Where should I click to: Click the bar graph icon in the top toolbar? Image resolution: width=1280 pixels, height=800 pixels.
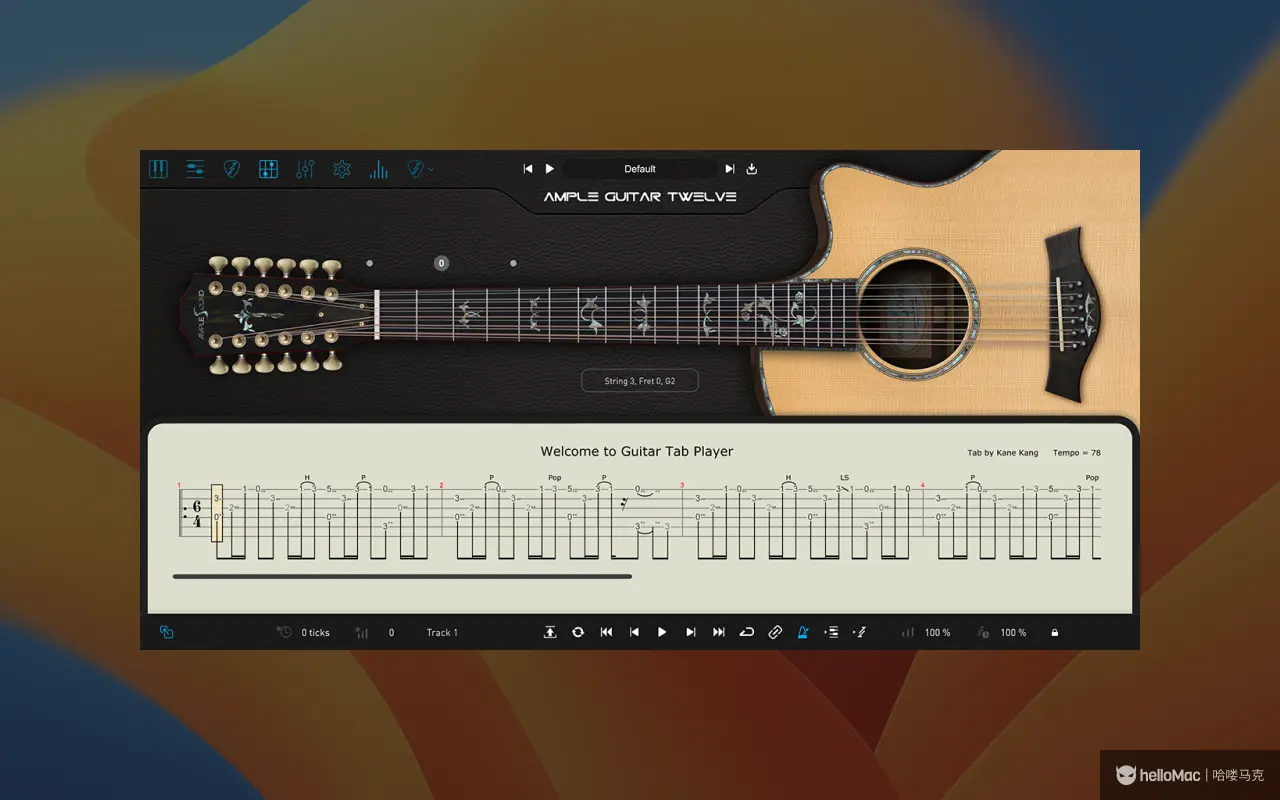click(378, 168)
